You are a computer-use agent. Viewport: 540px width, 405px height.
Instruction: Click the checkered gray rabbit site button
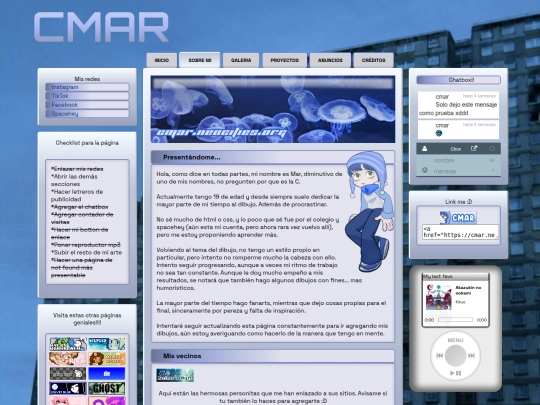[68, 374]
